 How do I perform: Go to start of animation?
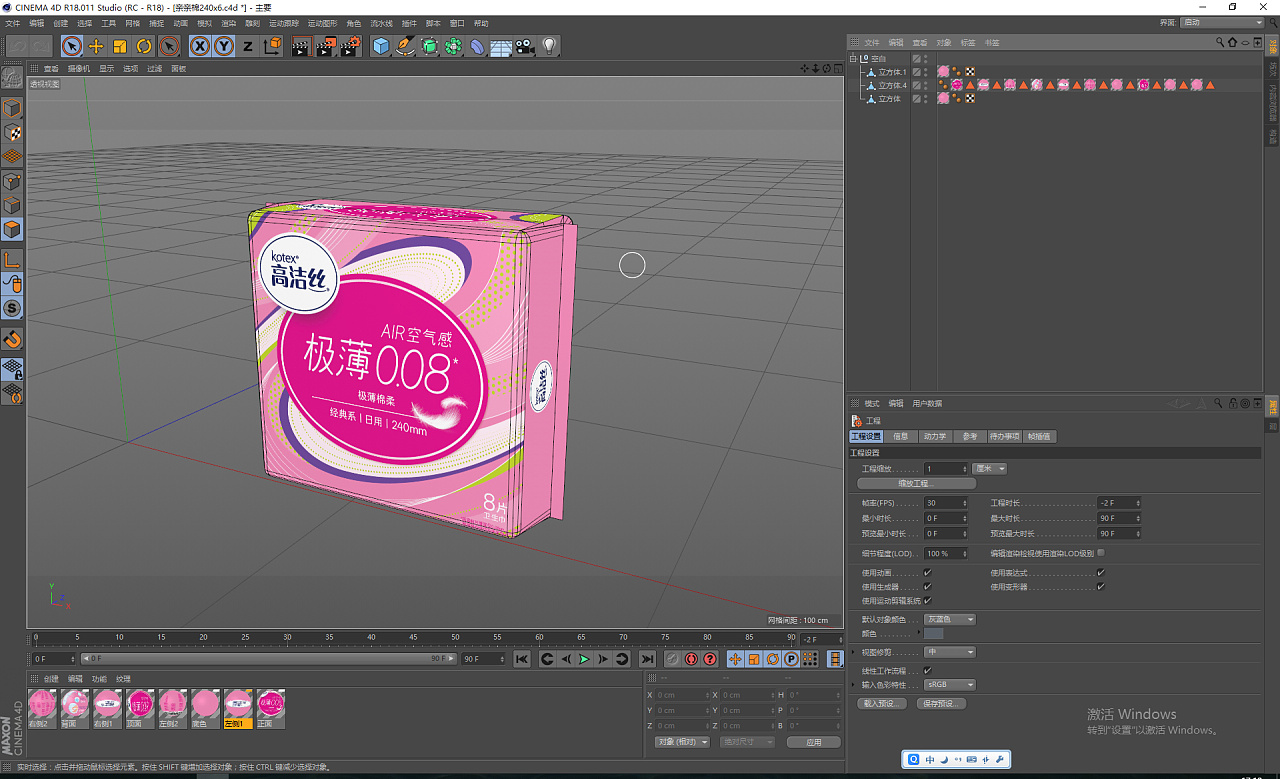[522, 659]
